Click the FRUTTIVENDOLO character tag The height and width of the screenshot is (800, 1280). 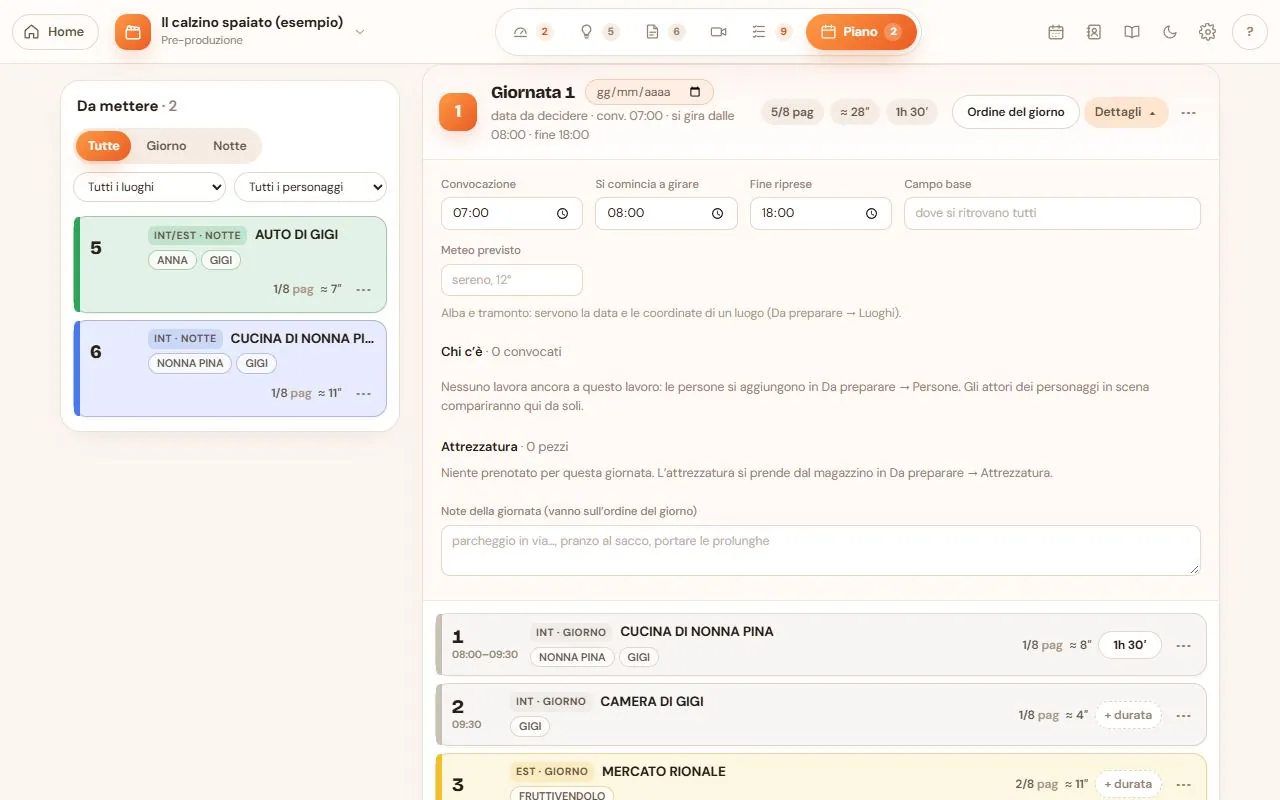point(561,794)
